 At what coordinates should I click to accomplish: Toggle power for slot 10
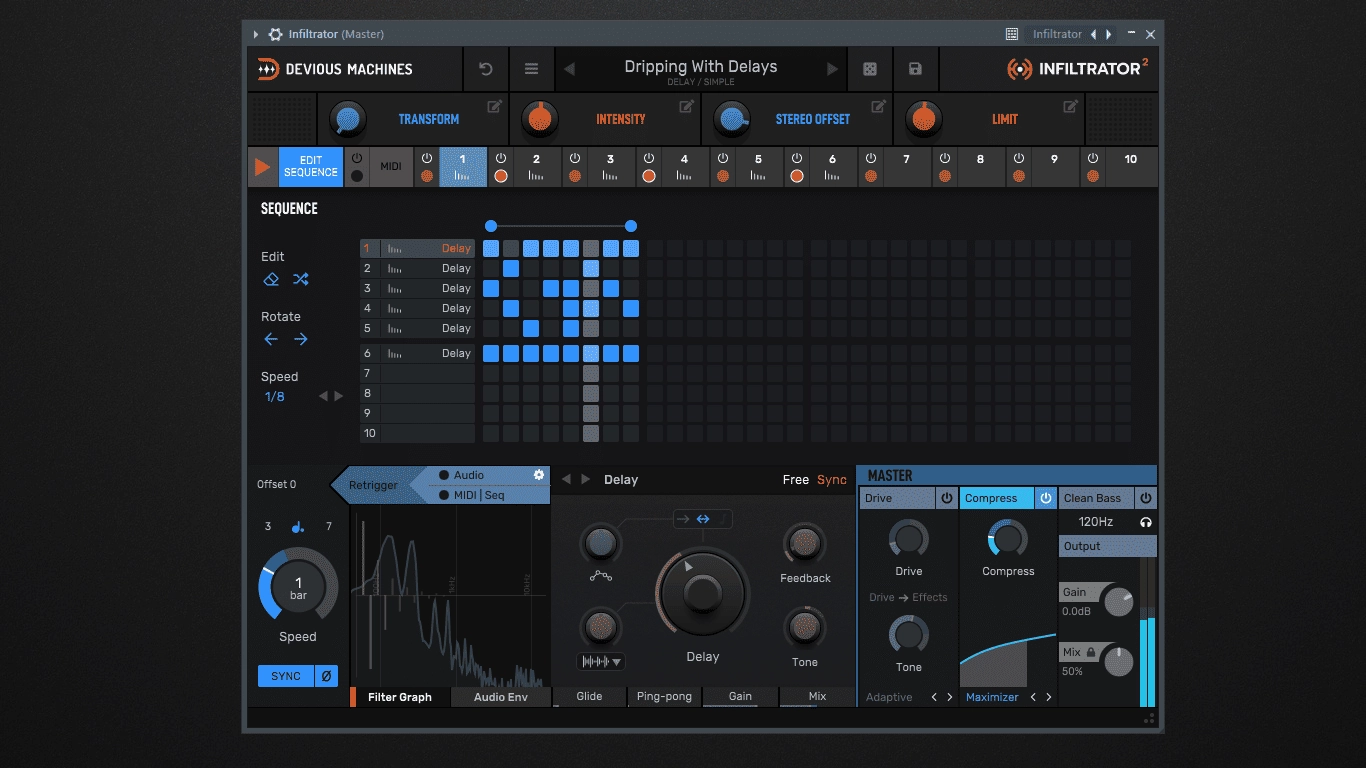pyautogui.click(x=1093, y=158)
